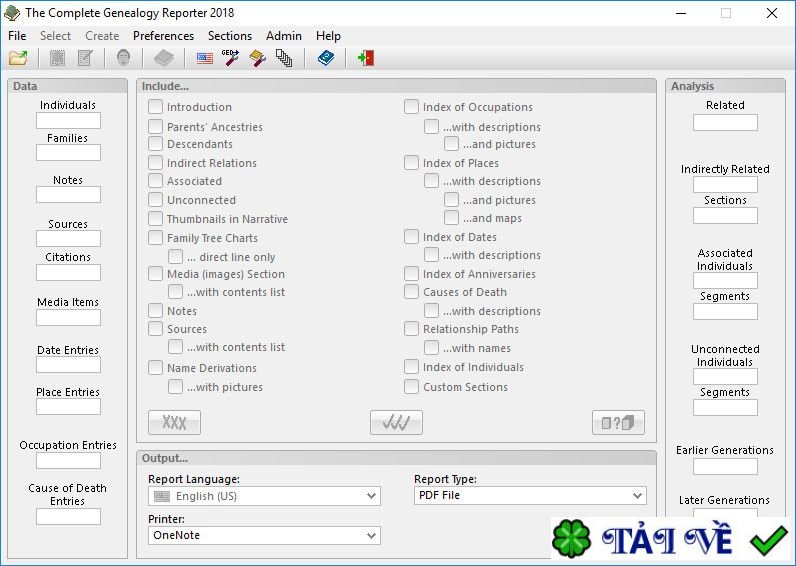Click the Indirectly Related field
796x566 pixels.
pyautogui.click(x=725, y=184)
